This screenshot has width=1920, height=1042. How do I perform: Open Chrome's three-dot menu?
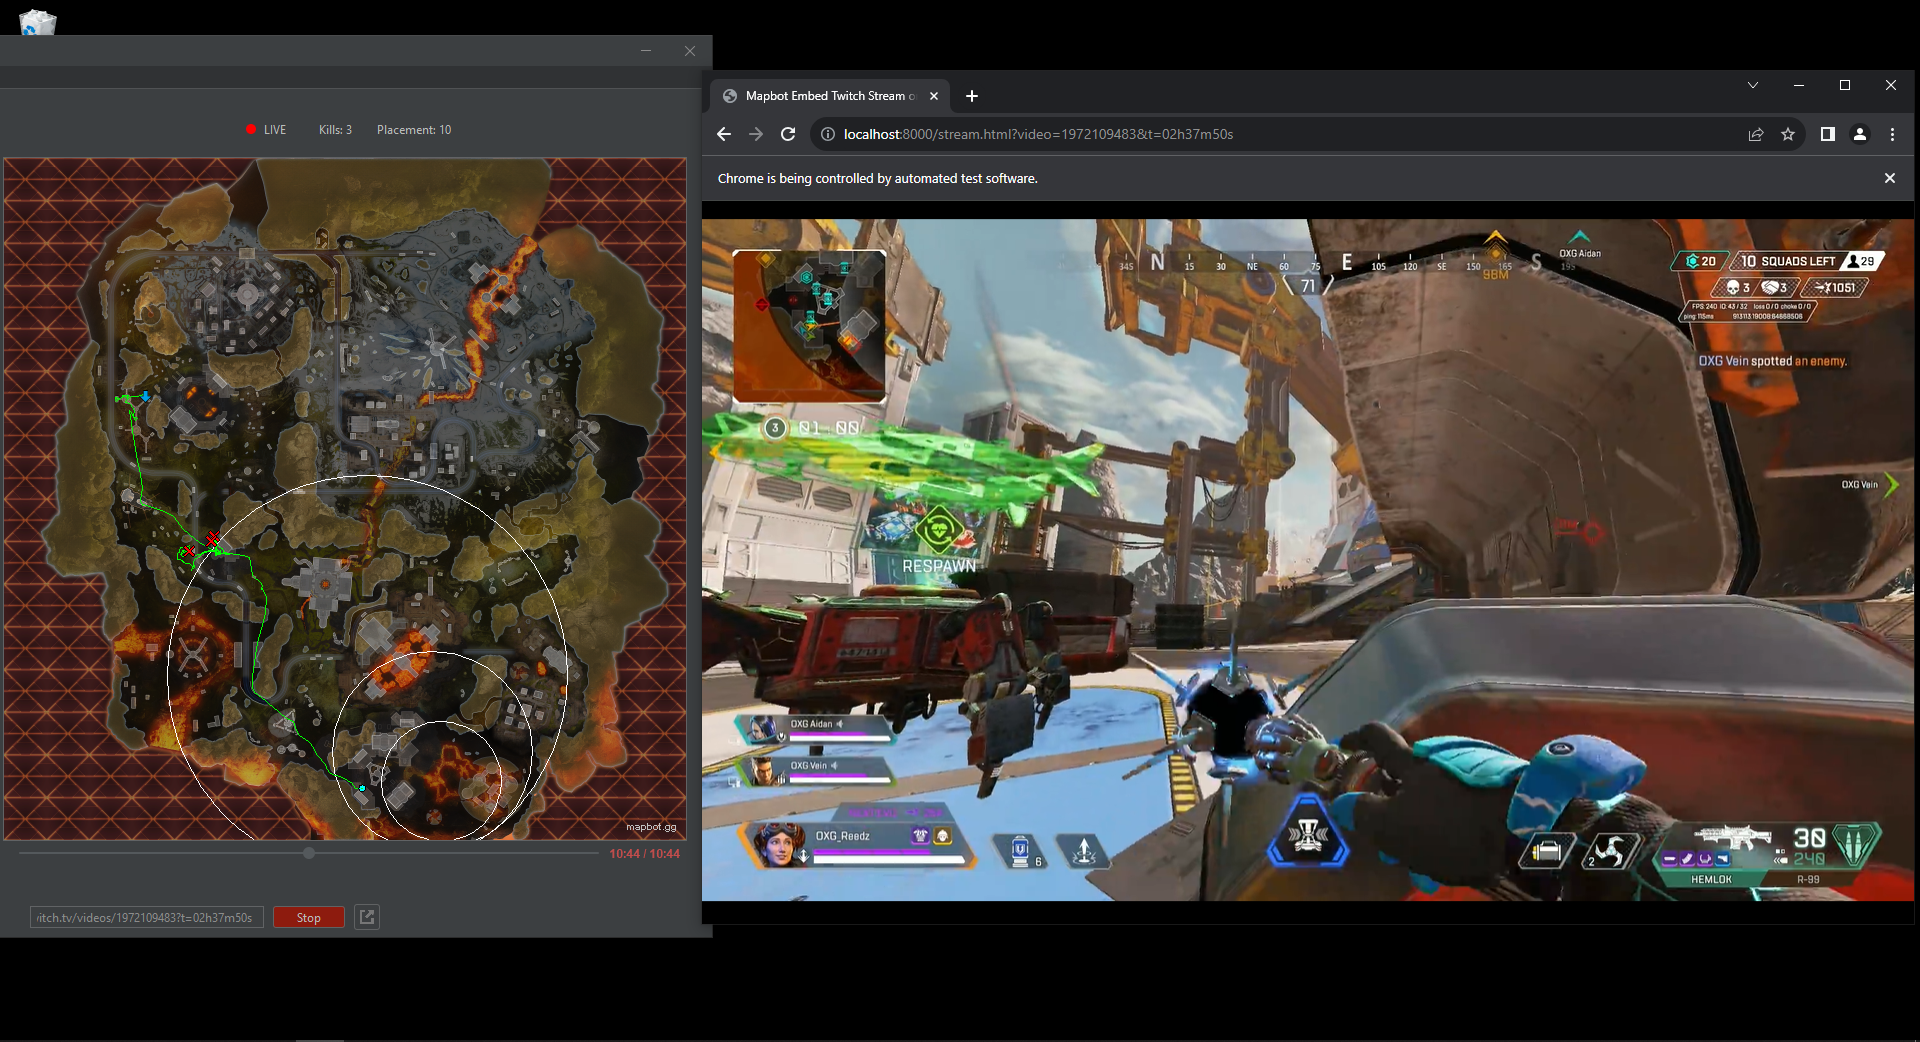point(1892,134)
